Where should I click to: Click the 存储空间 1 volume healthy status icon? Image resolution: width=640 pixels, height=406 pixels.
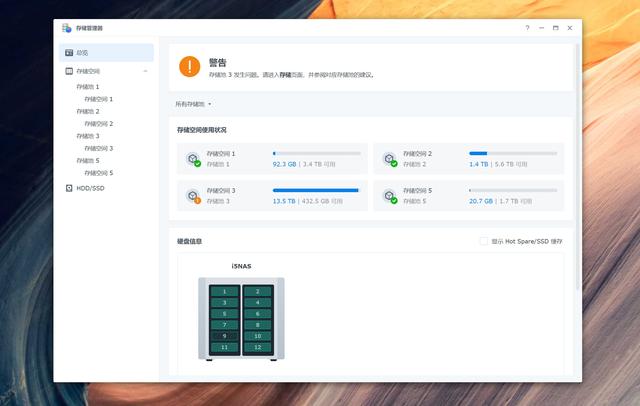[x=193, y=159]
